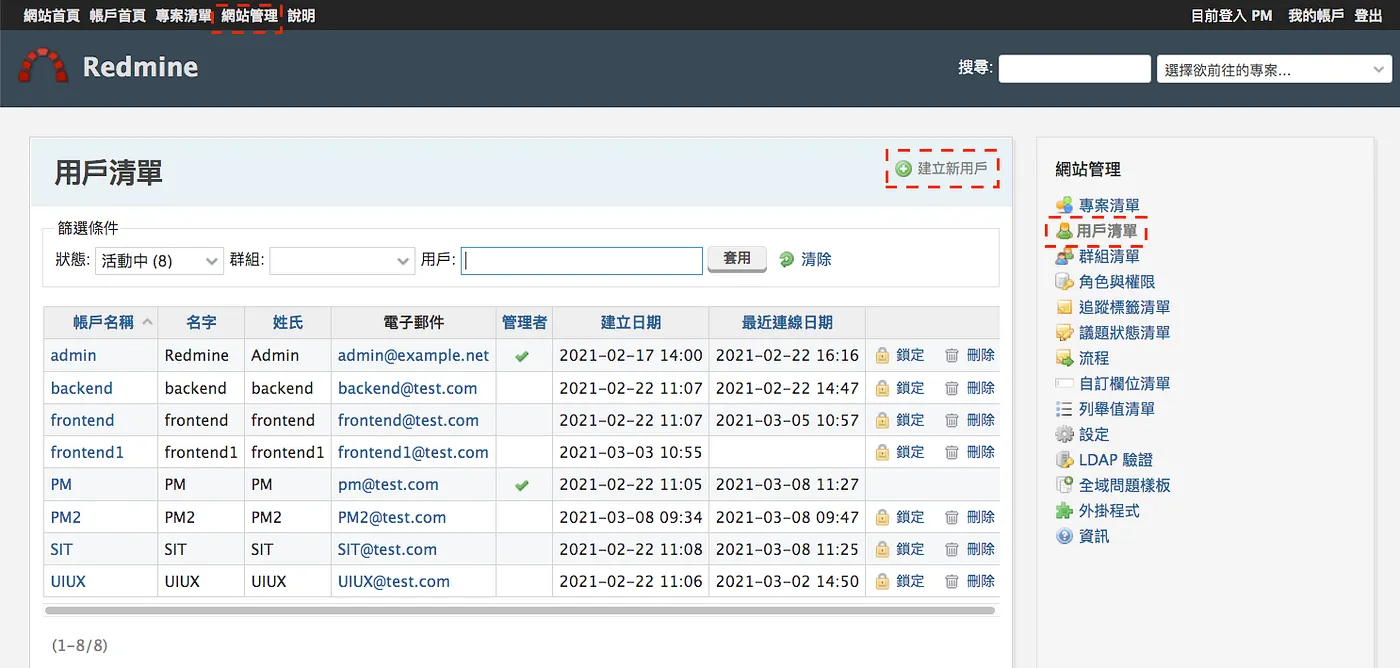The height and width of the screenshot is (668, 1400).
Task: Click the trash icon in backend row
Action: [x=952, y=388]
